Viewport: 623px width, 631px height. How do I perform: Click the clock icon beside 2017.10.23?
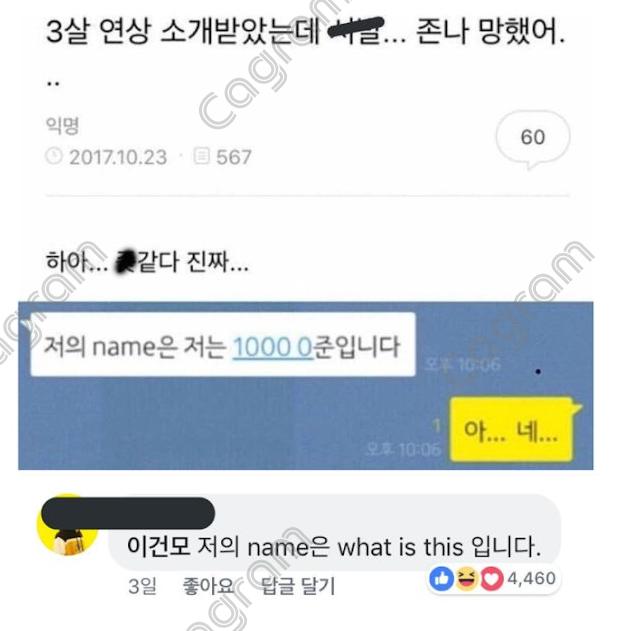(x=54, y=156)
